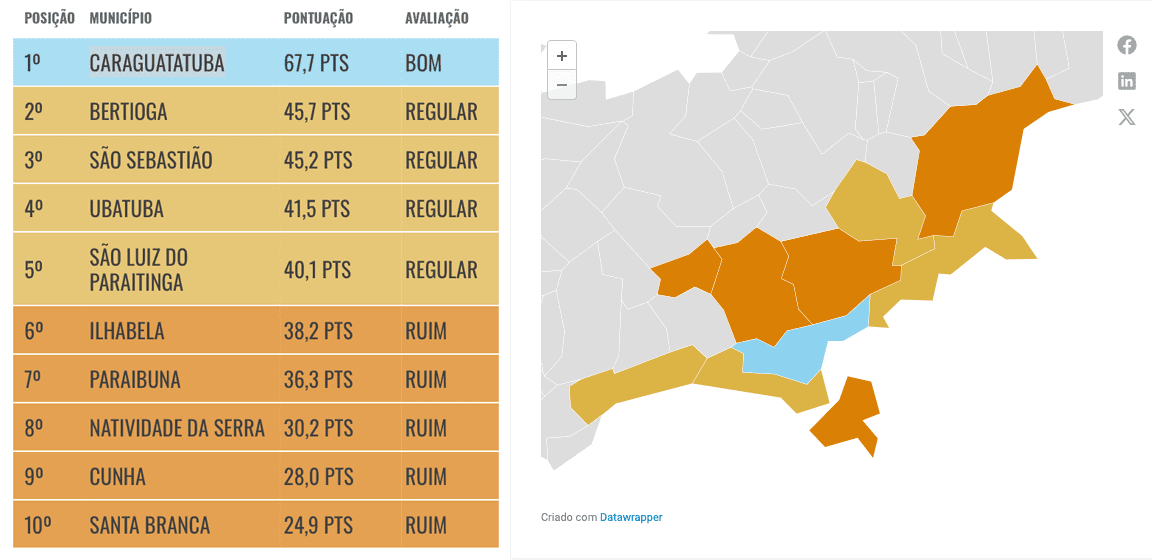The image size is (1152, 560).
Task: Select the PARAIBUNA municipality cell
Action: 135,380
